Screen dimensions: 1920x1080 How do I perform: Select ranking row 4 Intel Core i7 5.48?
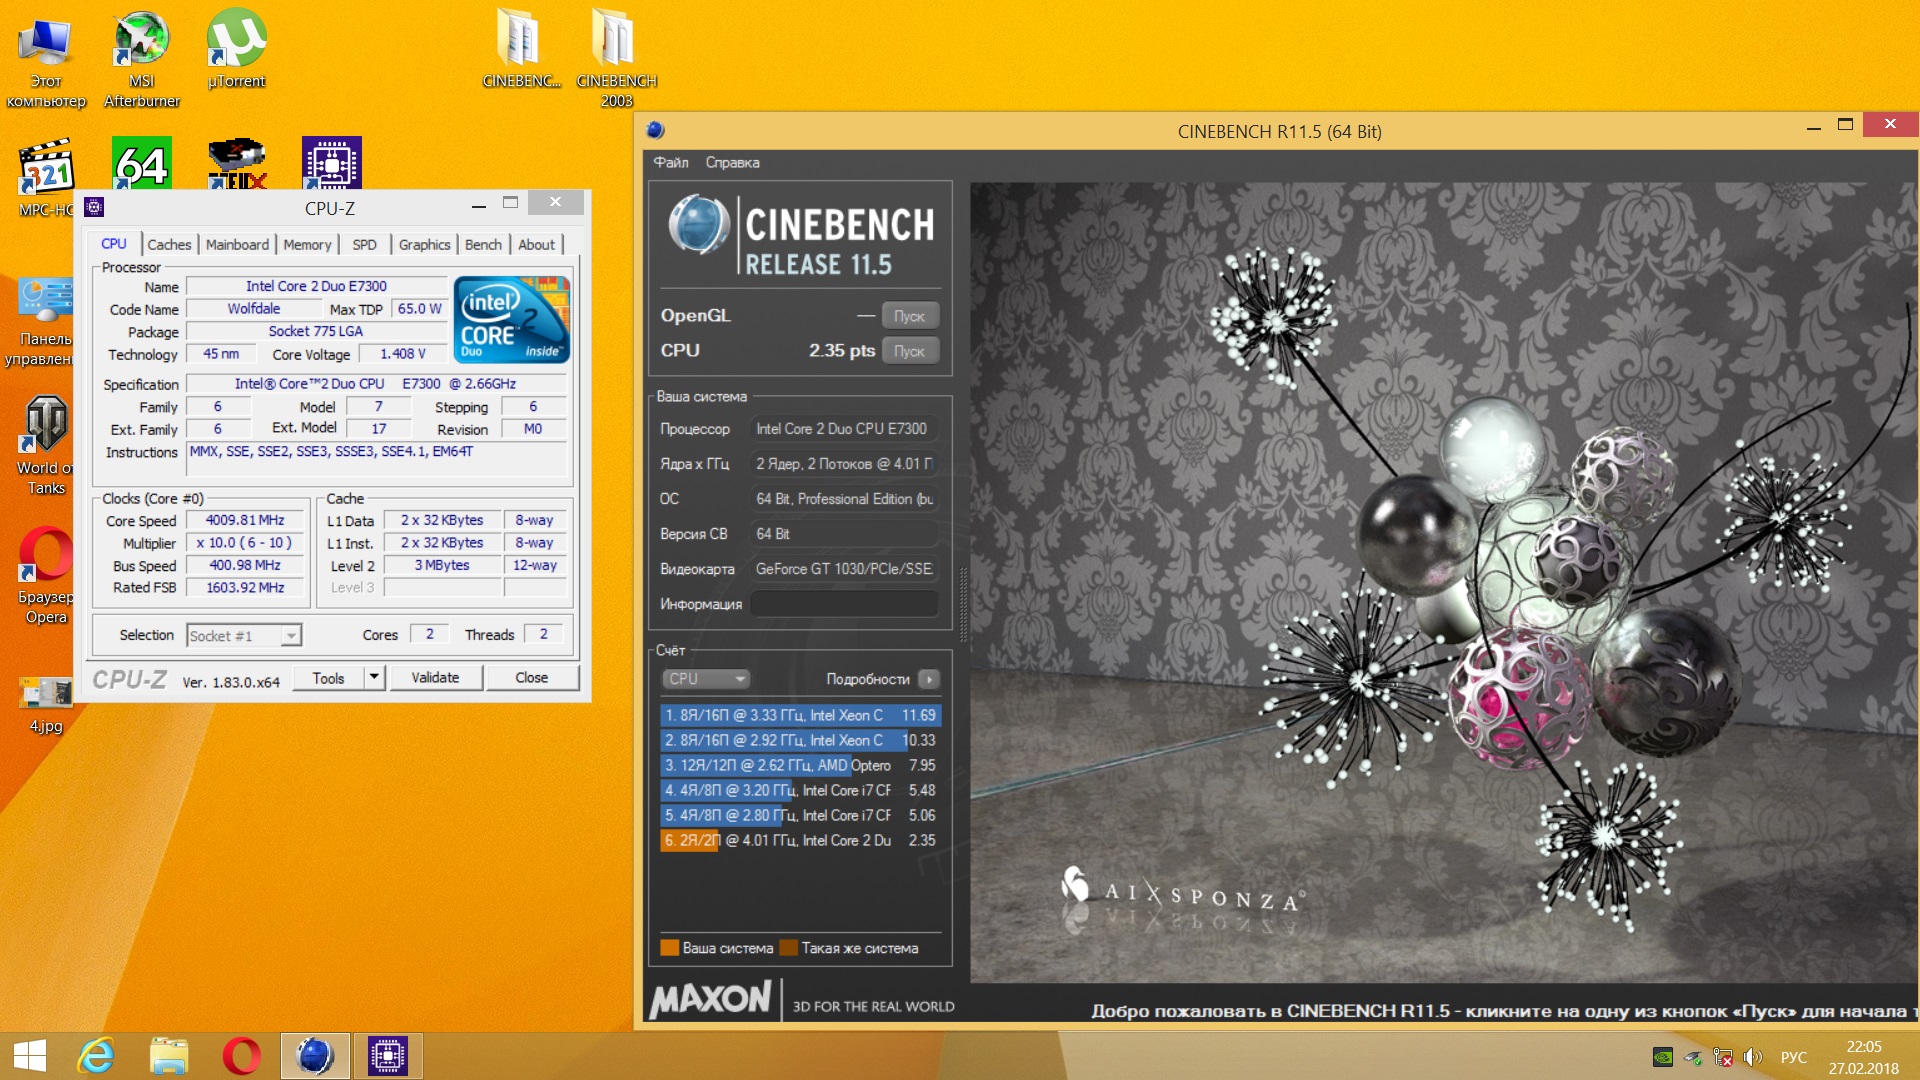point(800,790)
